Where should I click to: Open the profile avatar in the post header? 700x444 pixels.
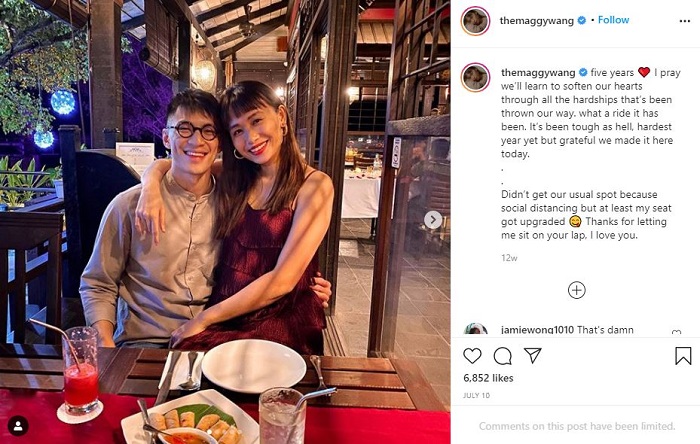click(475, 20)
